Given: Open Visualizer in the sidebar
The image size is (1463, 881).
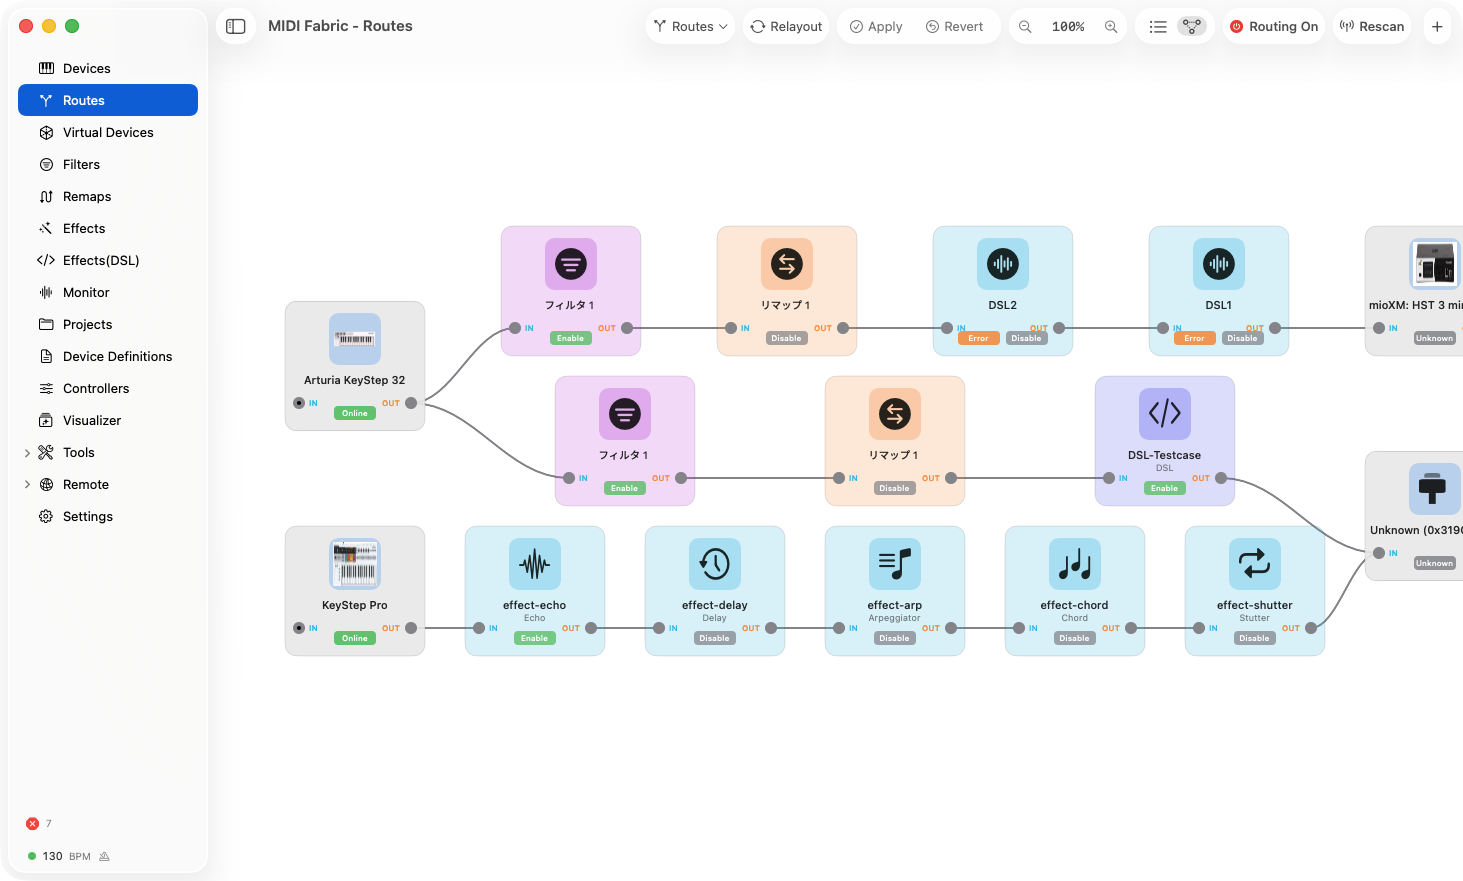Looking at the screenshot, I should pyautogui.click(x=108, y=421).
